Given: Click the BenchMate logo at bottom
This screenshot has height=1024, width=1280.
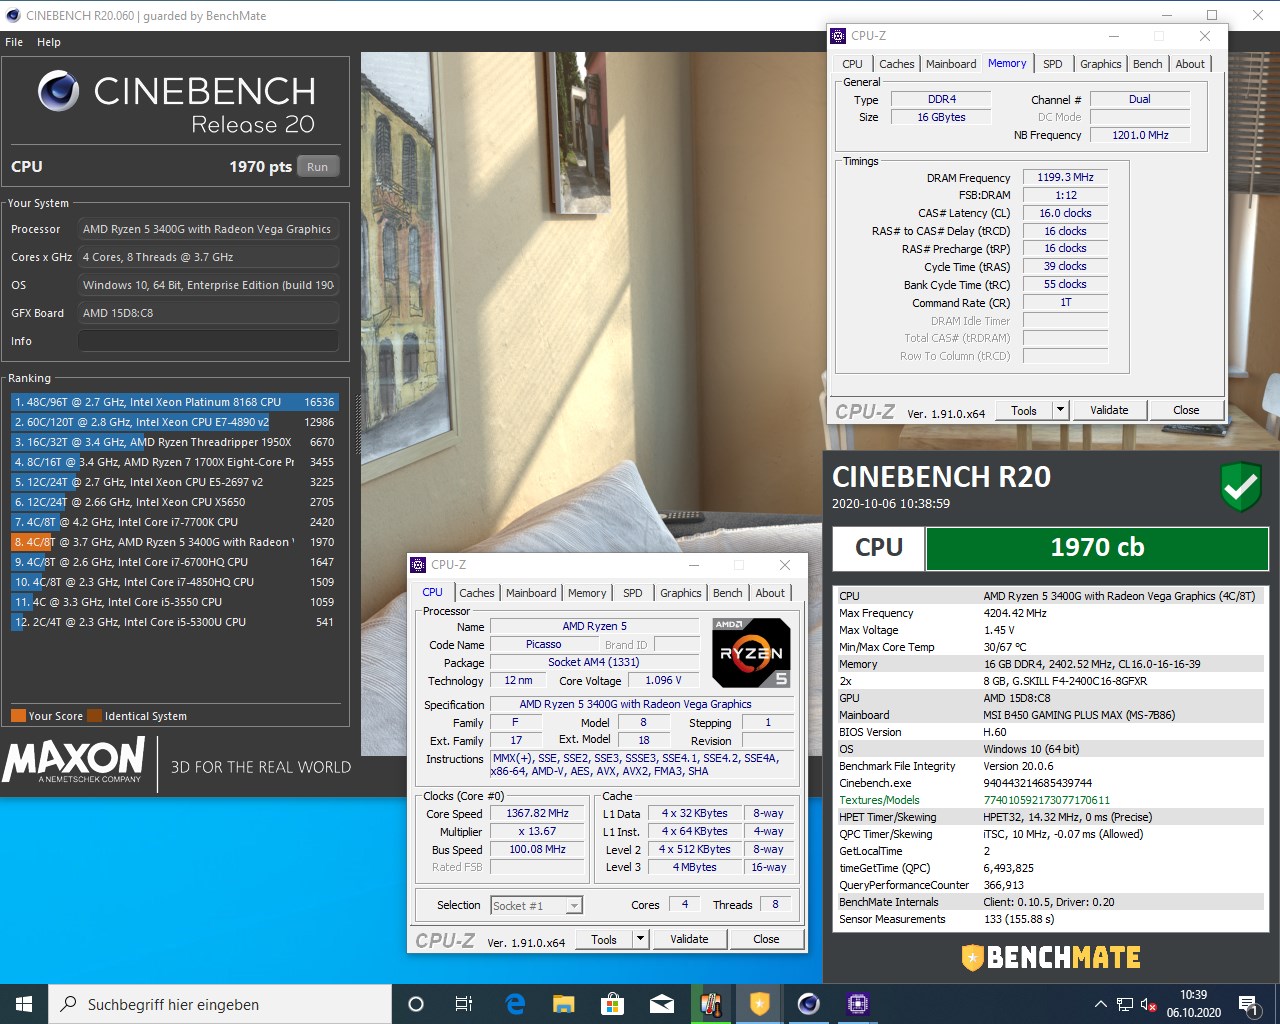Looking at the screenshot, I should tap(1050, 957).
